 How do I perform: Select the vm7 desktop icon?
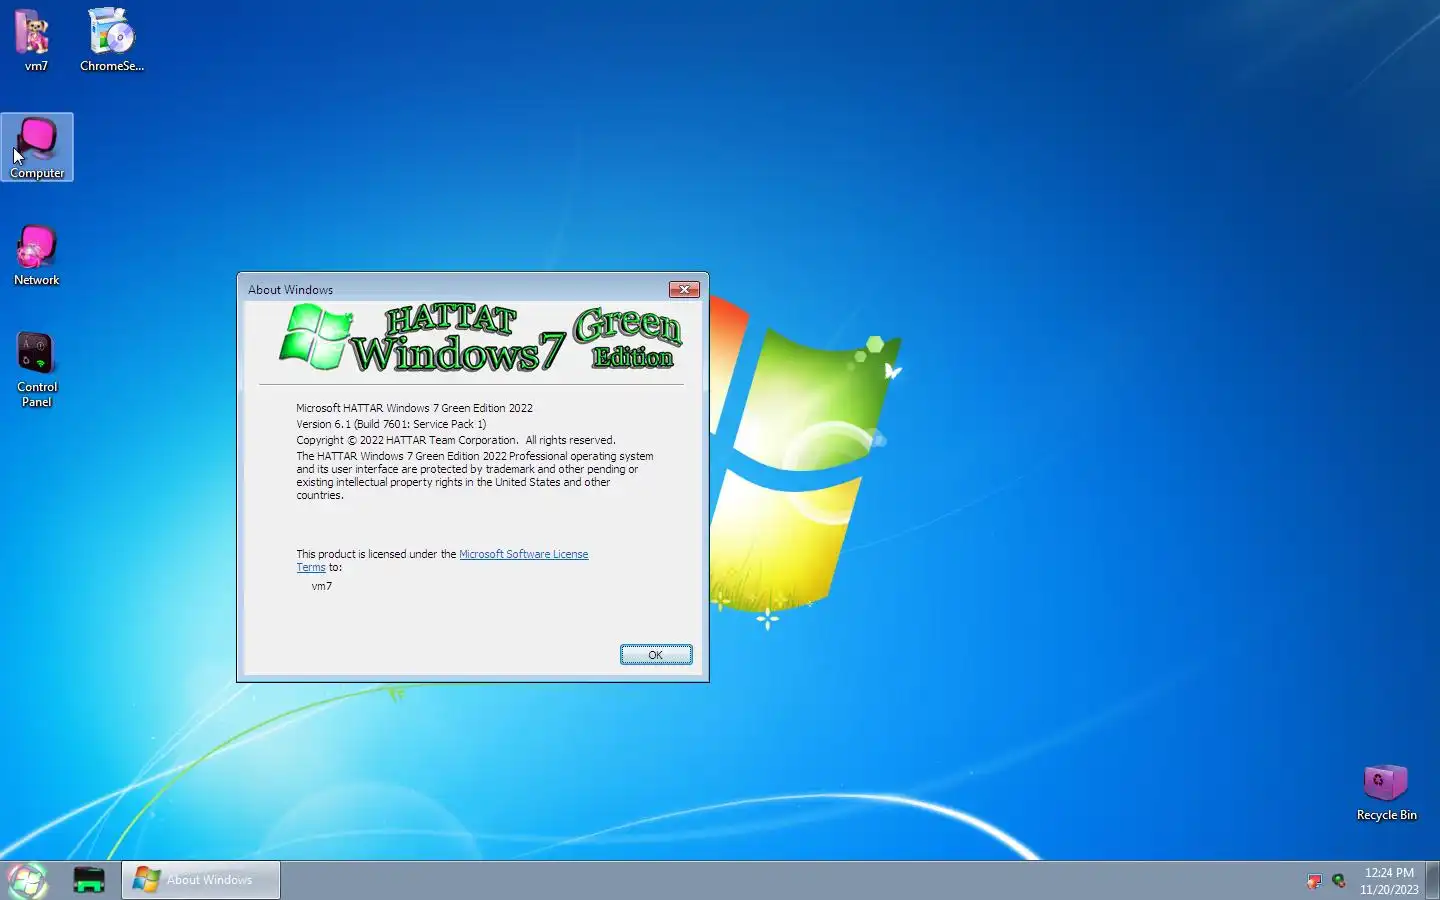(35, 40)
